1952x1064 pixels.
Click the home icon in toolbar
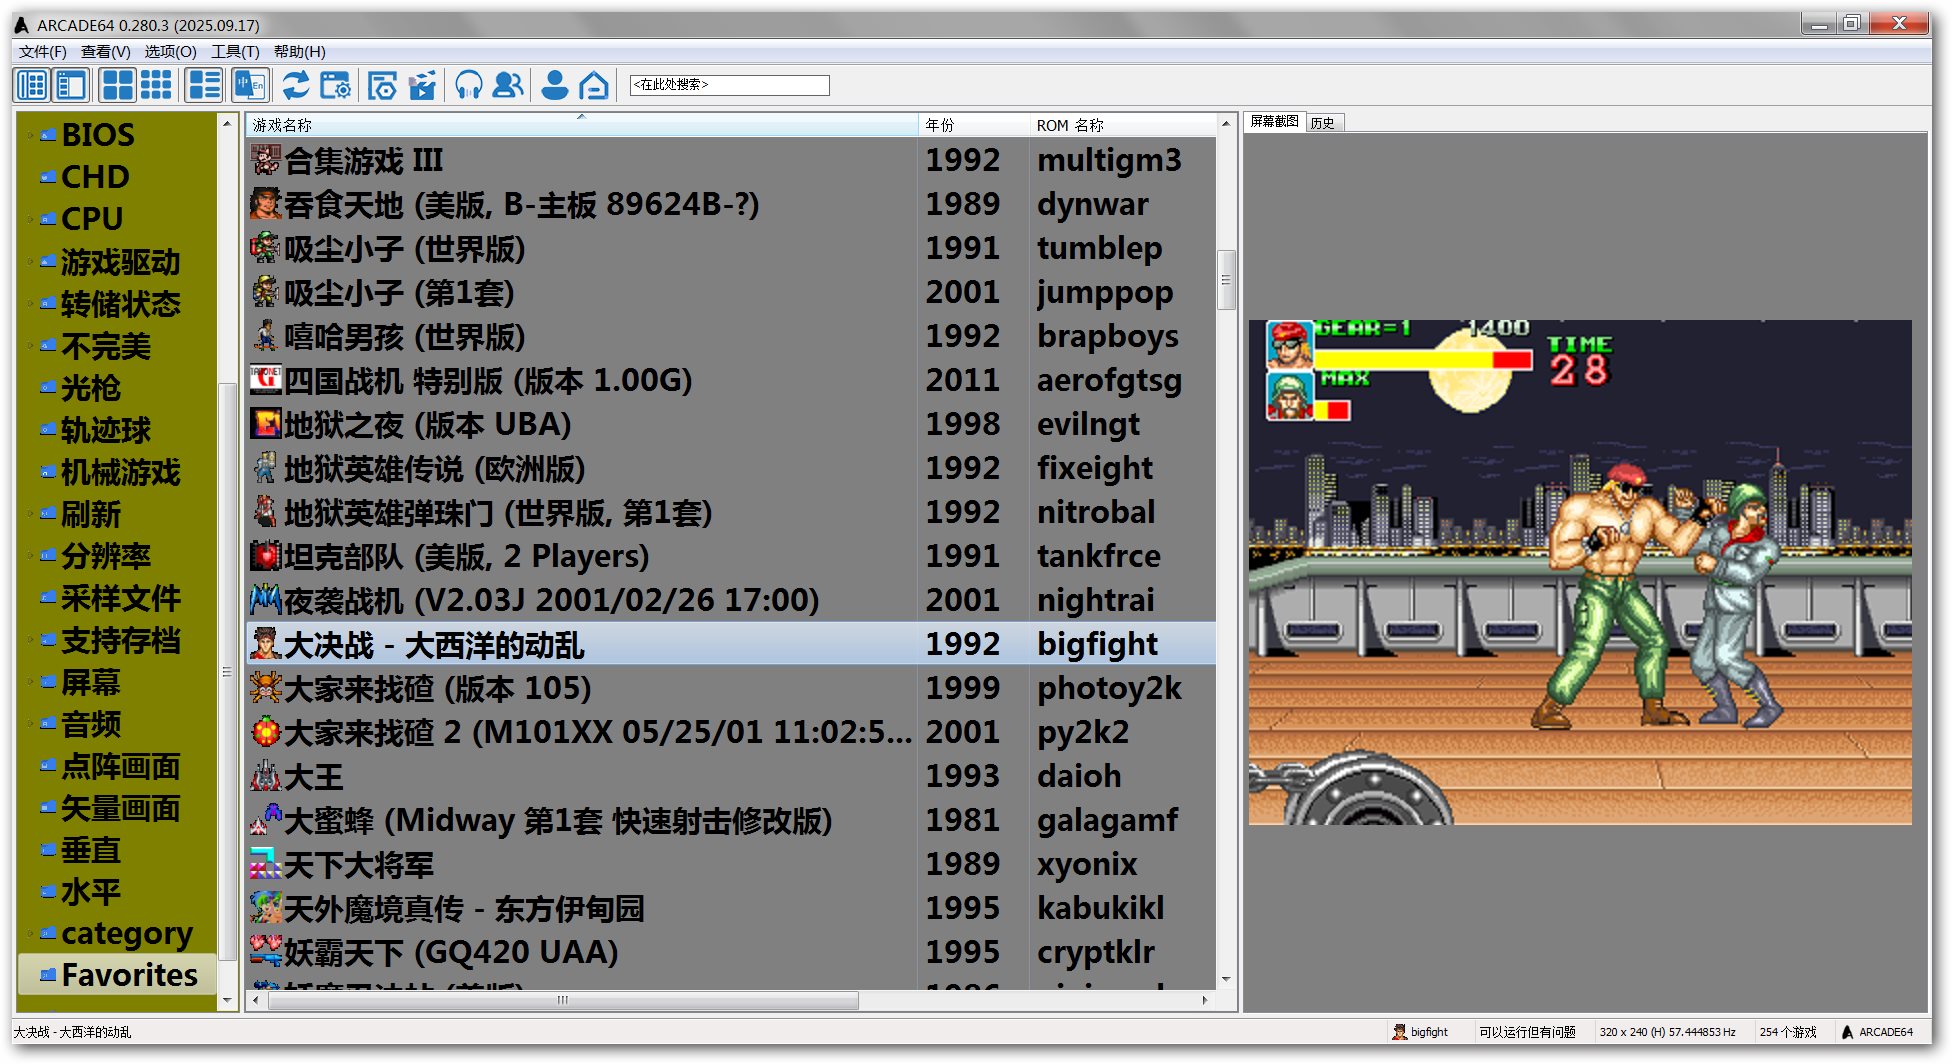pos(594,86)
